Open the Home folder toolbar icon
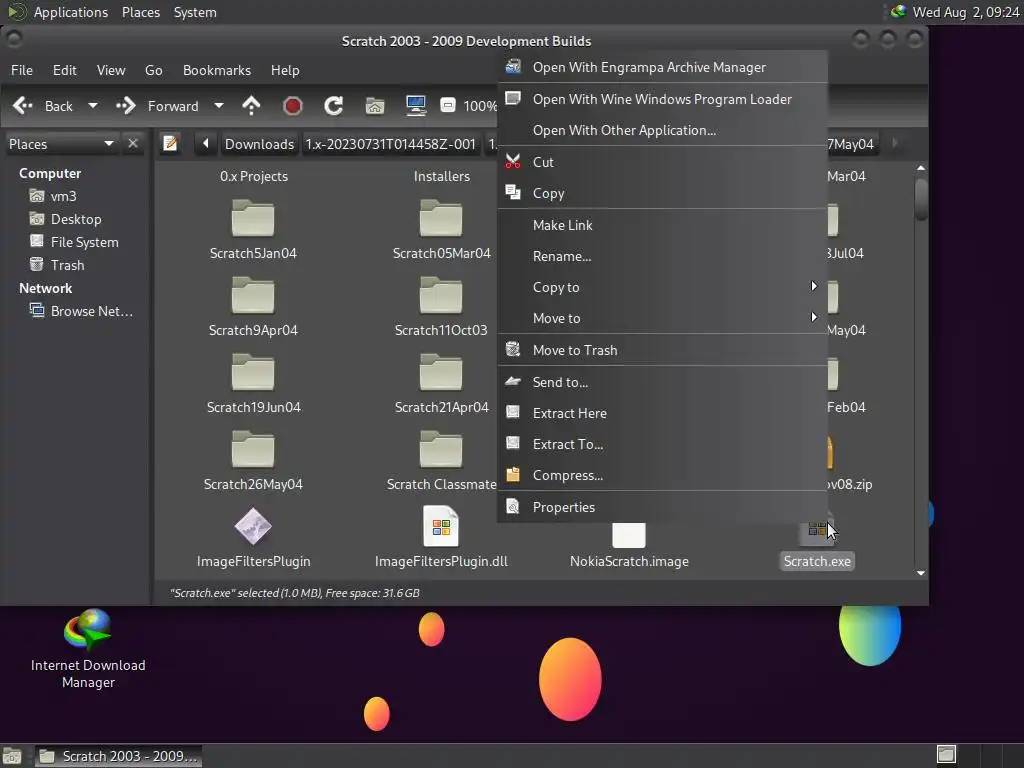Viewport: 1024px width, 768px height. click(x=375, y=106)
